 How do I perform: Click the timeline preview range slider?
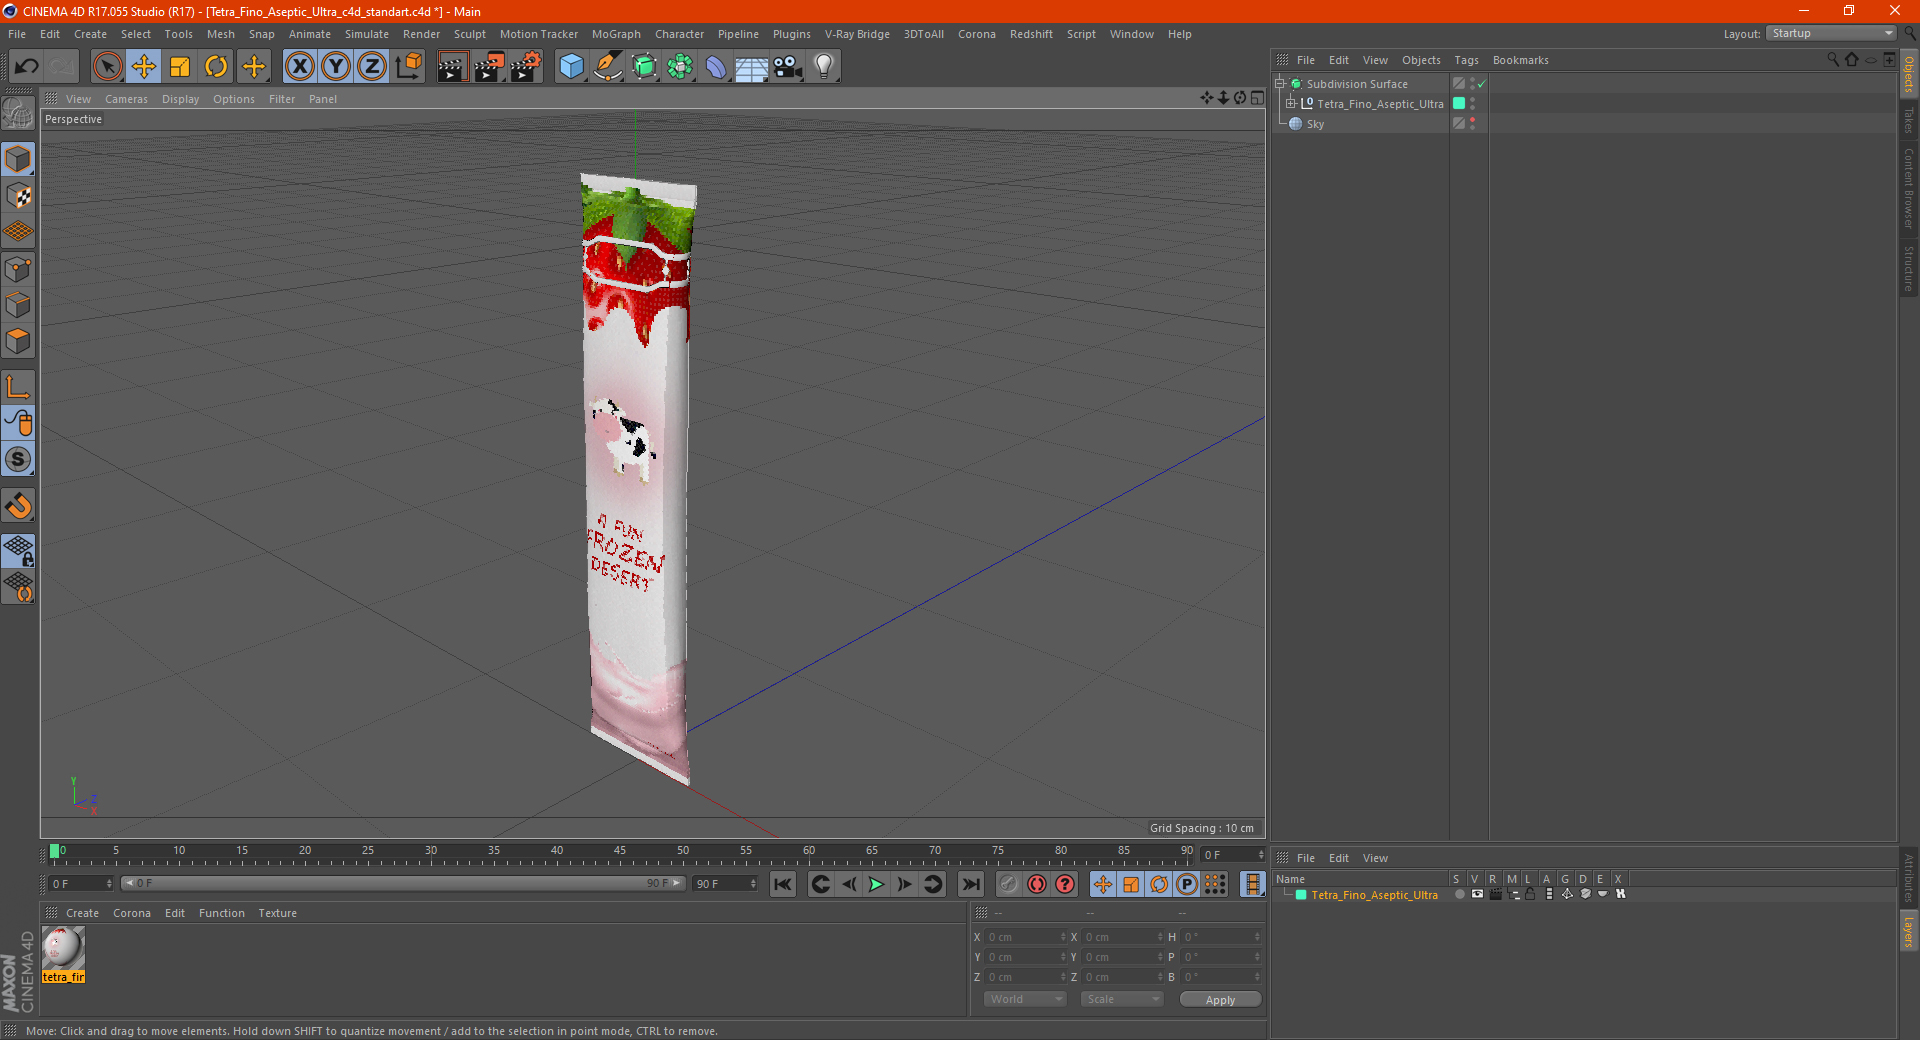[x=402, y=883]
